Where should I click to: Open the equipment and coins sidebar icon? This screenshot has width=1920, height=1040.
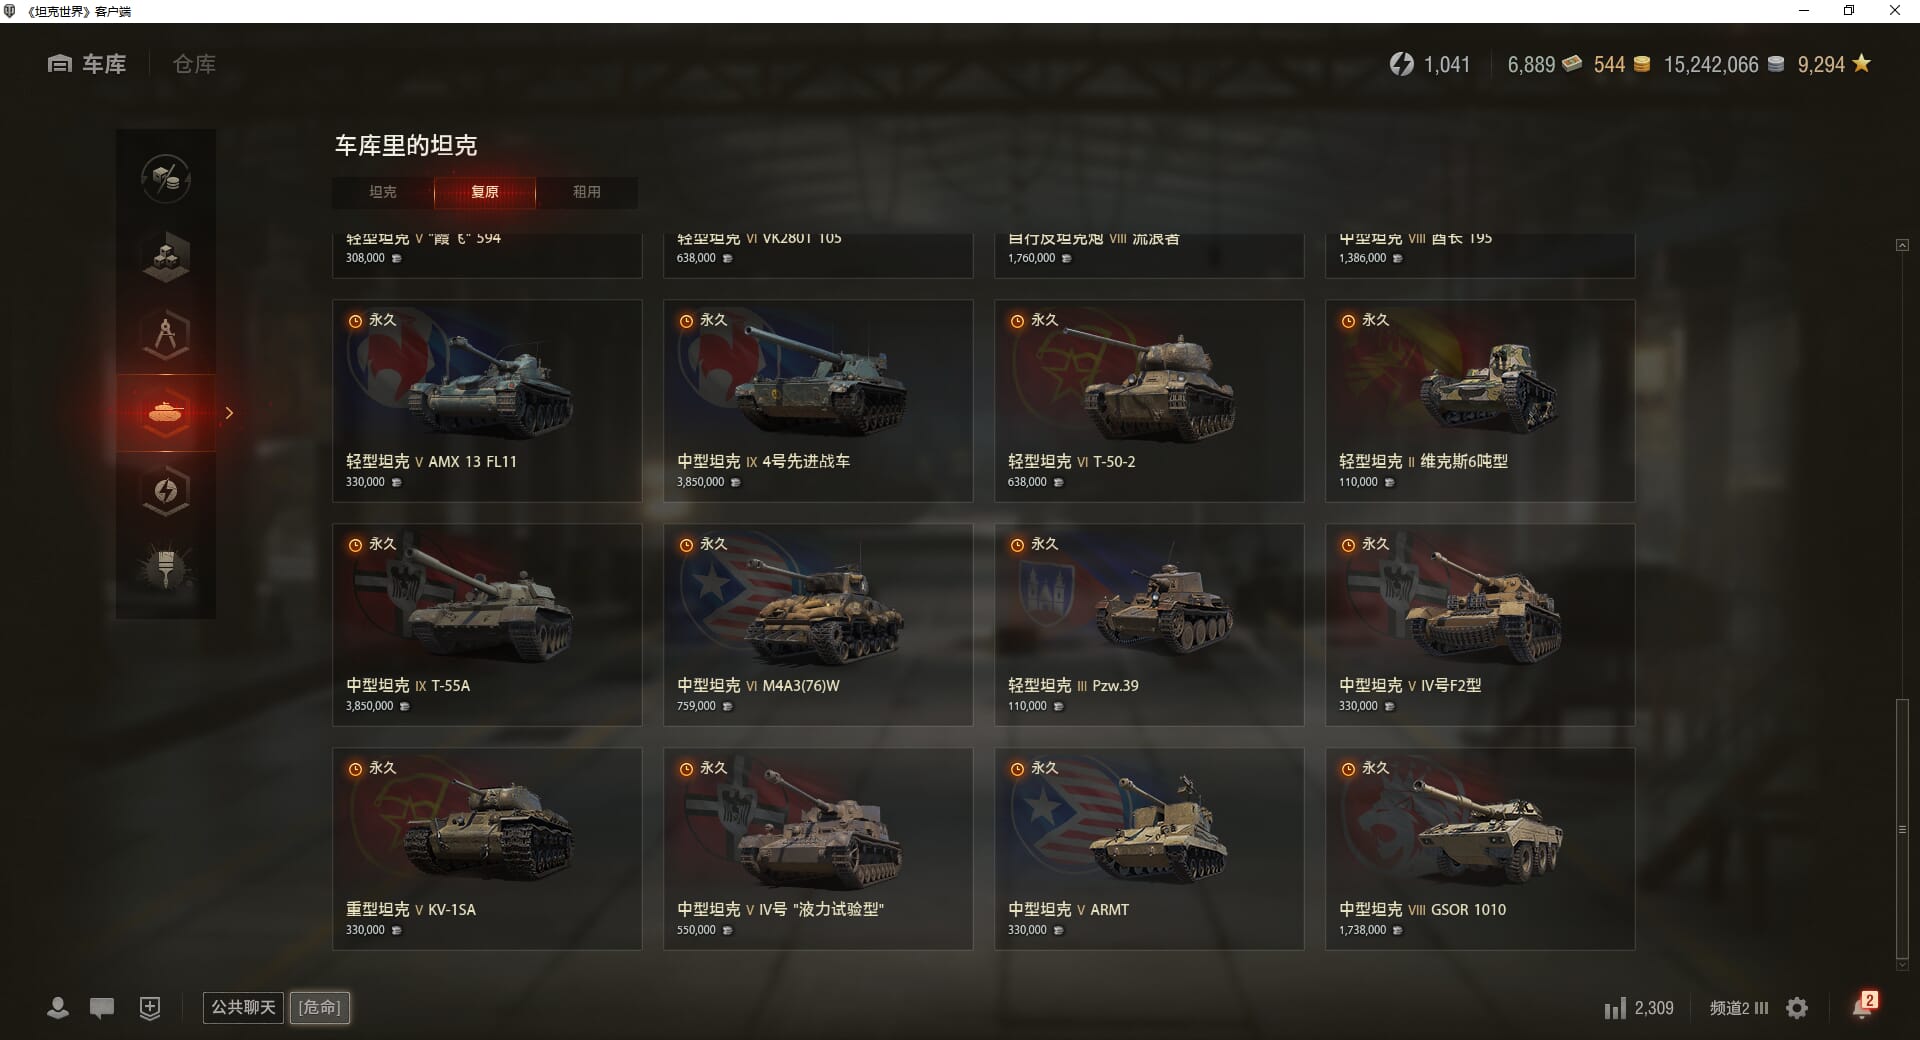[166, 178]
